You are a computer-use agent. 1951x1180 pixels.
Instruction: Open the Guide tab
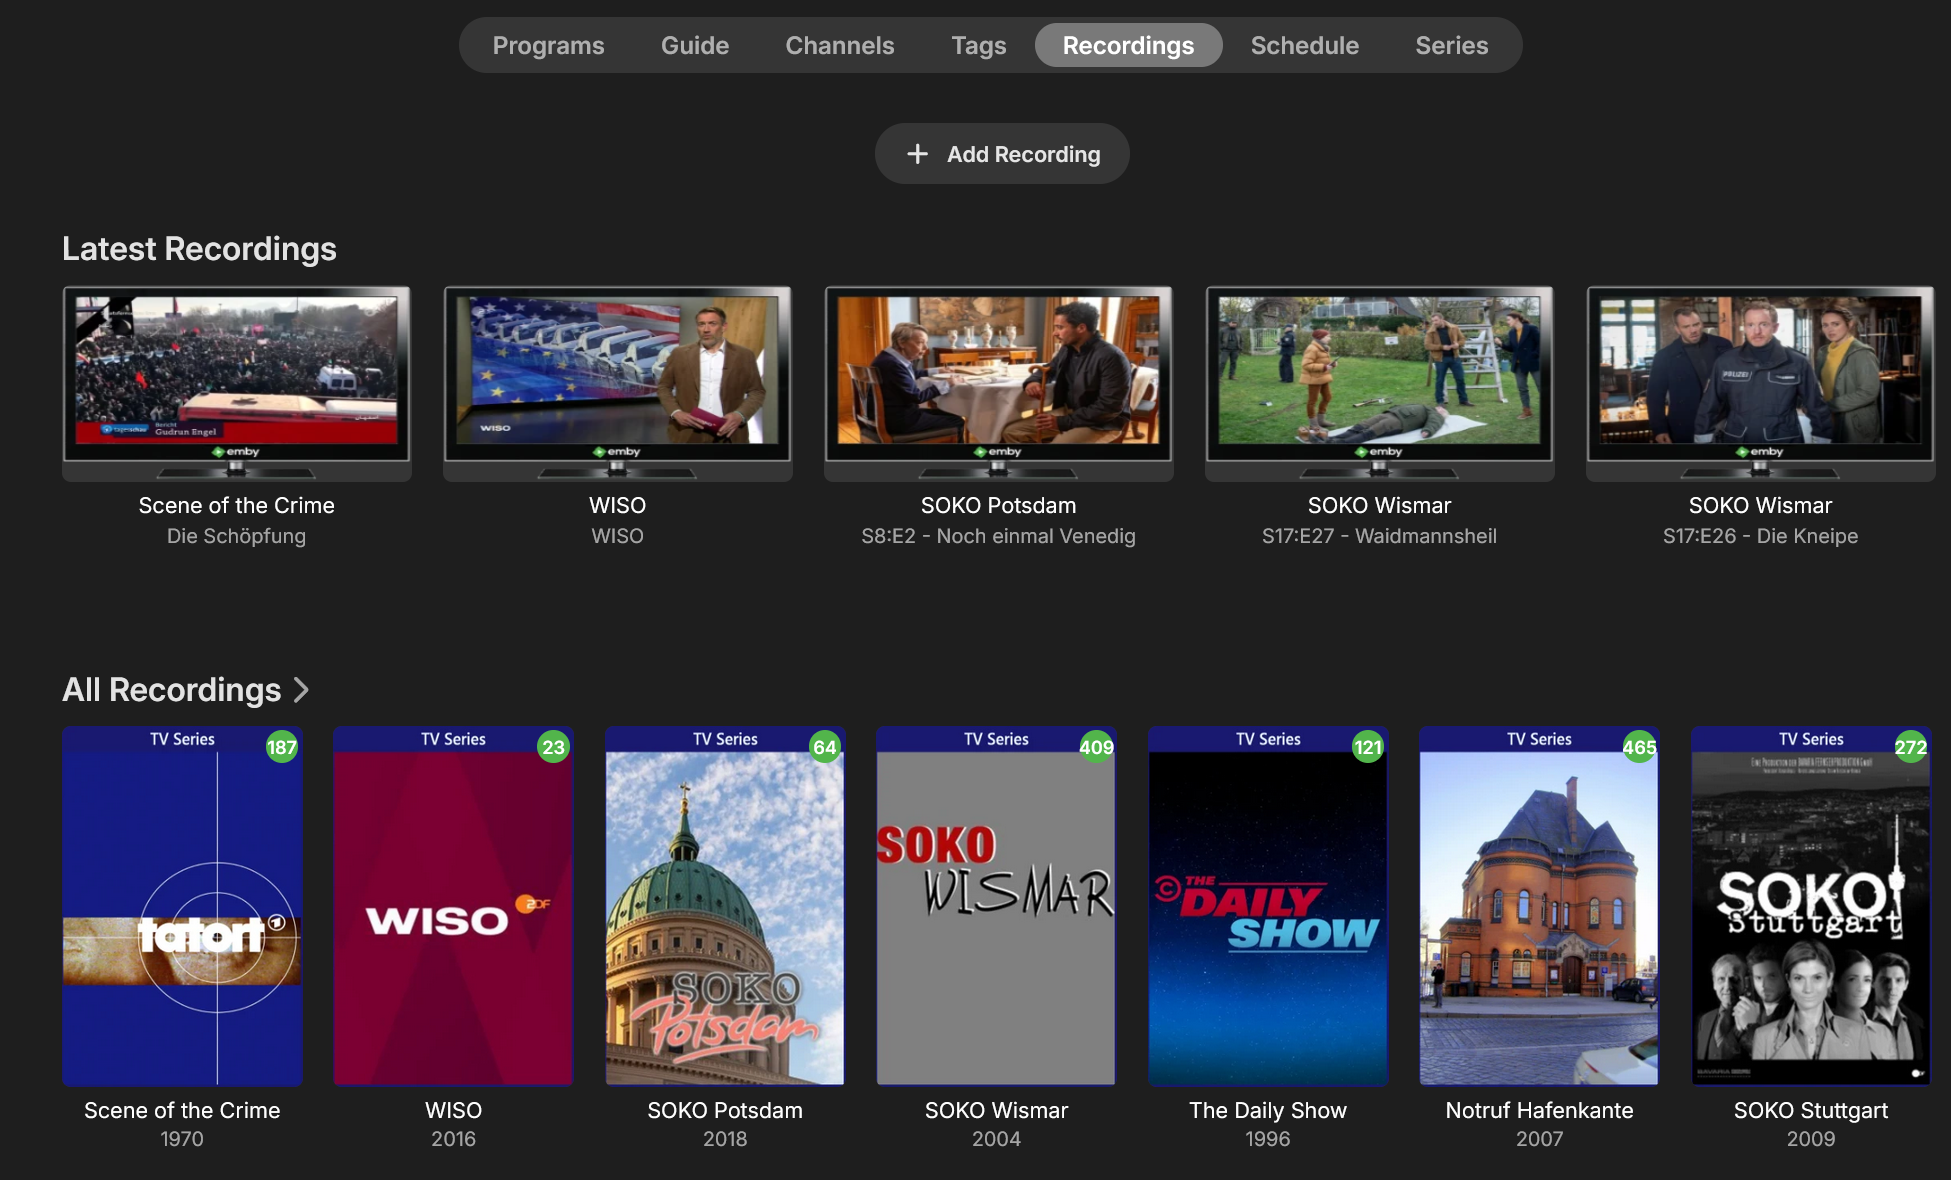coord(694,46)
